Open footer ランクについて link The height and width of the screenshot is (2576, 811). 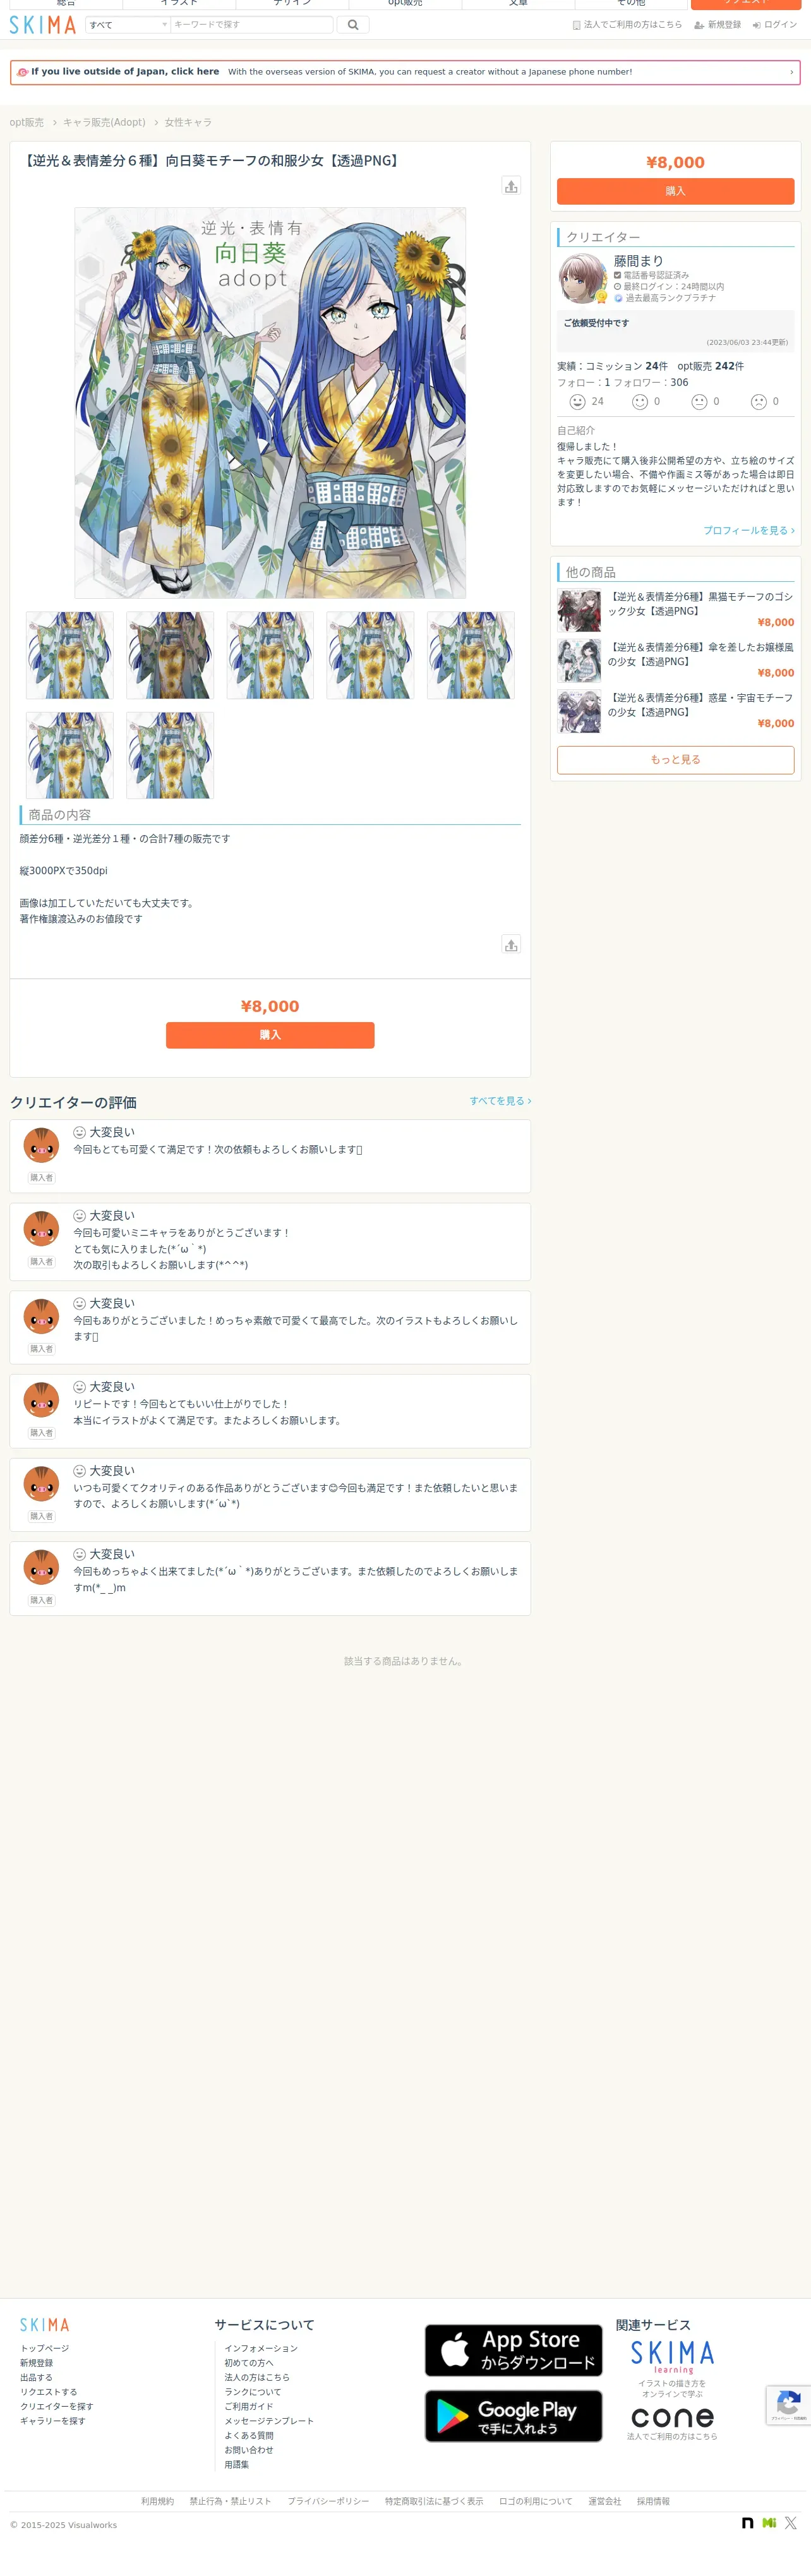tap(253, 2392)
